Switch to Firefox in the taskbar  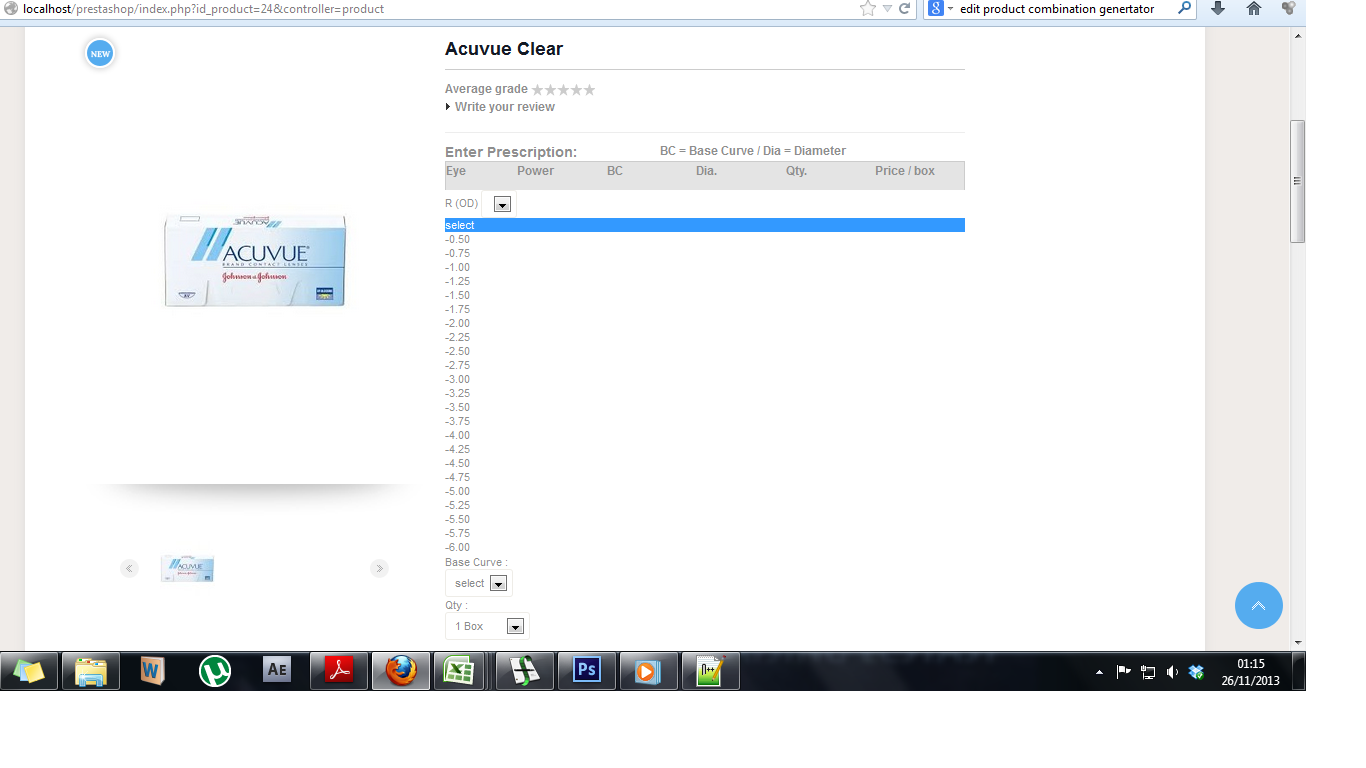[401, 671]
